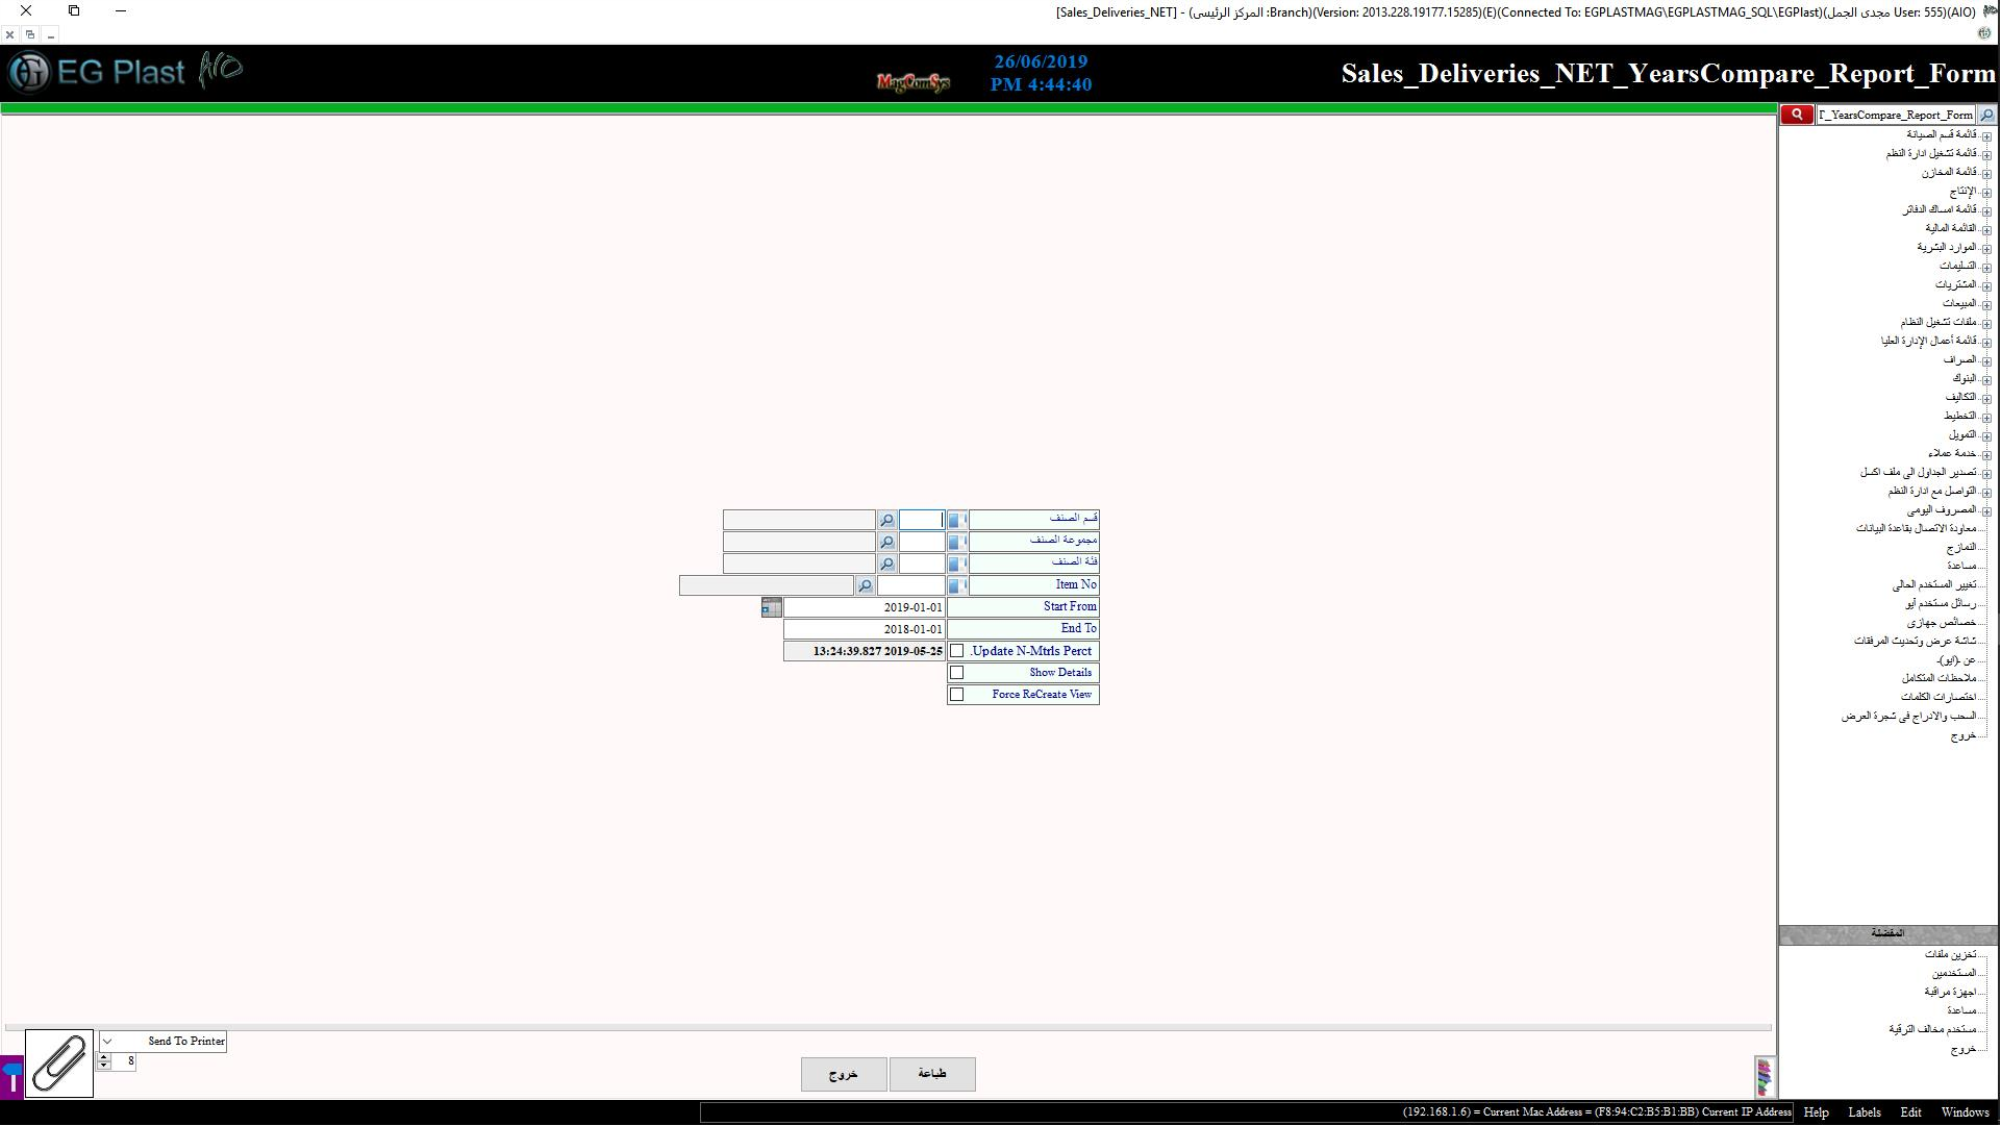Expand خدمة عملاء tree node
2000x1125 pixels.
click(1986, 455)
